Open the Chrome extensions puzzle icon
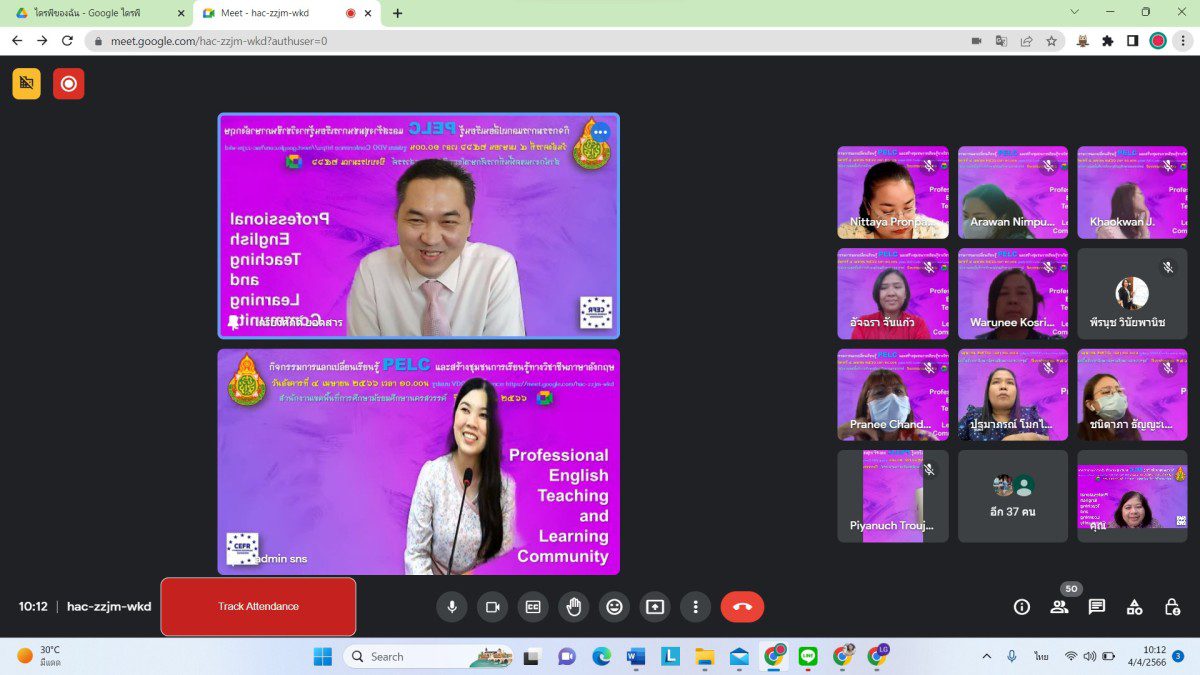The image size is (1200, 675). [1108, 41]
